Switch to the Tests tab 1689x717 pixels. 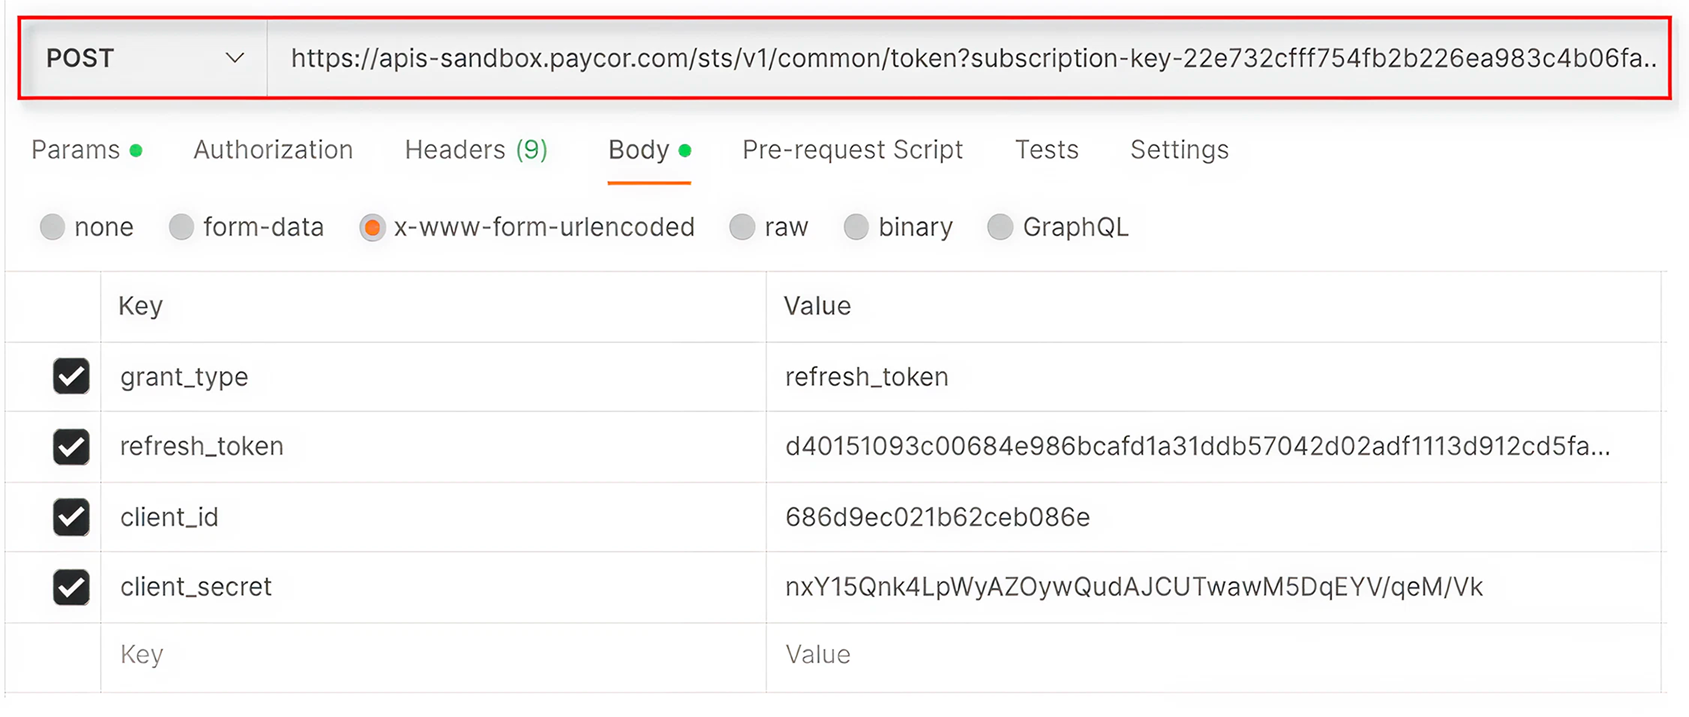tap(1046, 150)
